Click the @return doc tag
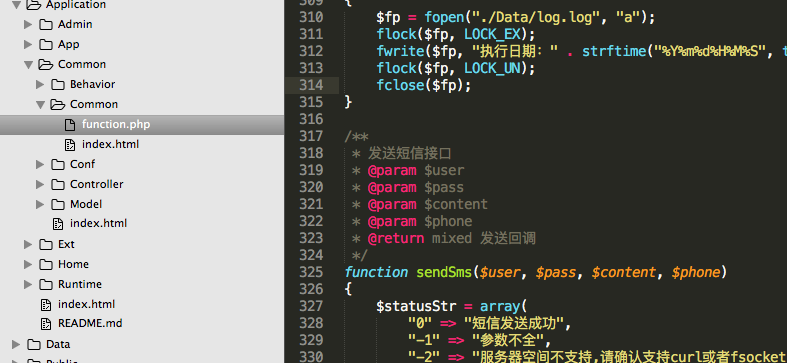 pyautogui.click(x=396, y=238)
